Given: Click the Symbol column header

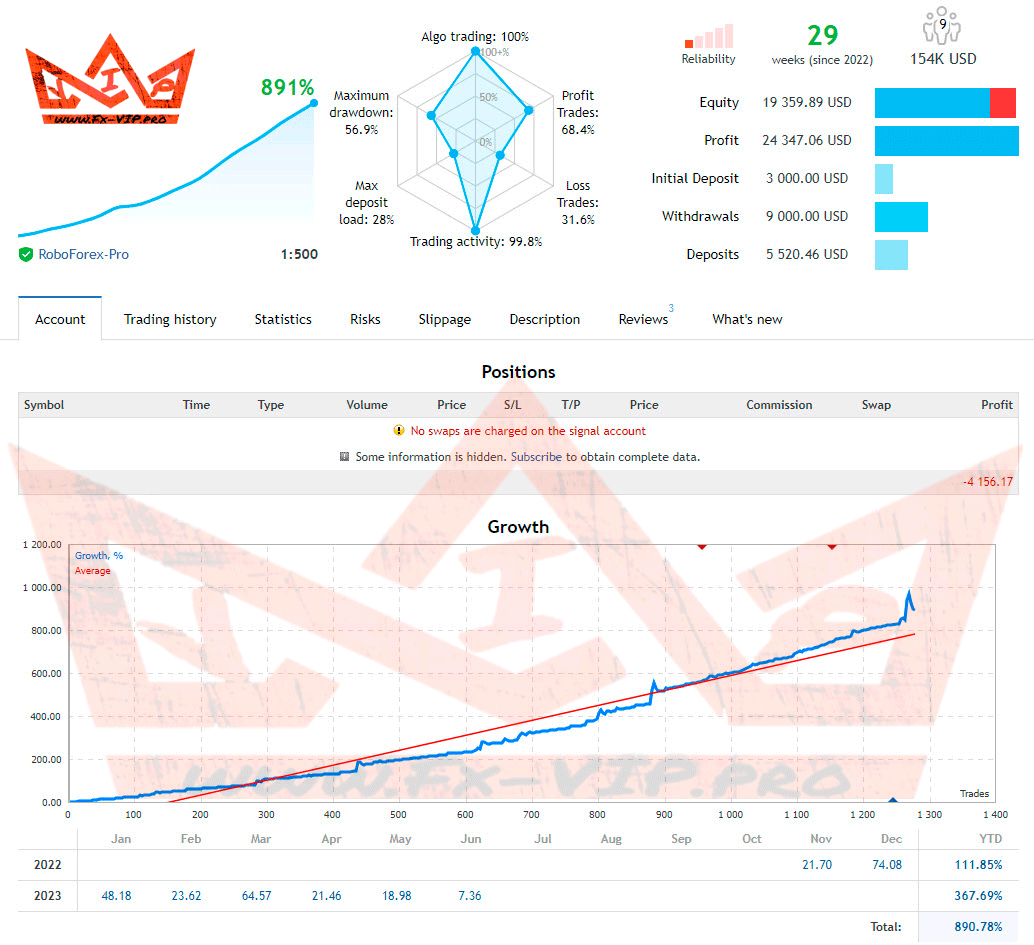Looking at the screenshot, I should (44, 405).
